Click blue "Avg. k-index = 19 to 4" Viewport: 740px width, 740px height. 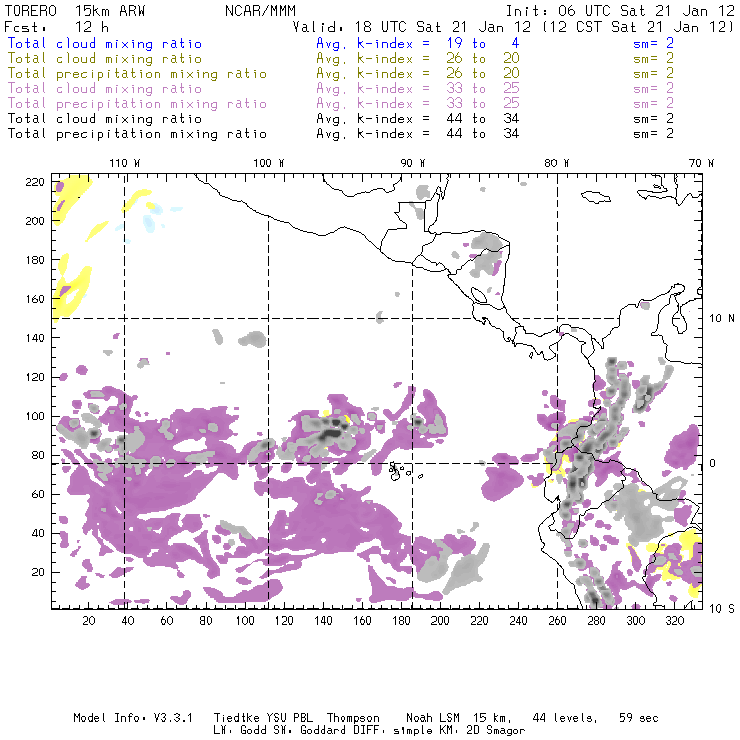pyautogui.click(x=418, y=43)
